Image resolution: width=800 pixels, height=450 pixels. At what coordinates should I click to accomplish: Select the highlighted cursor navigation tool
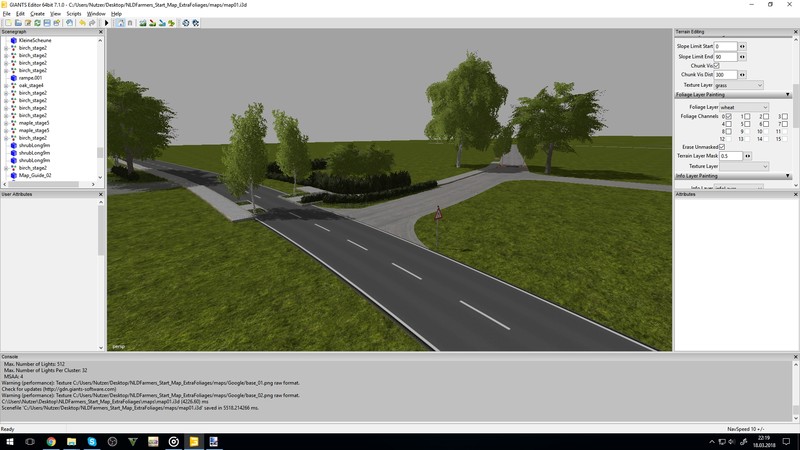[120, 23]
